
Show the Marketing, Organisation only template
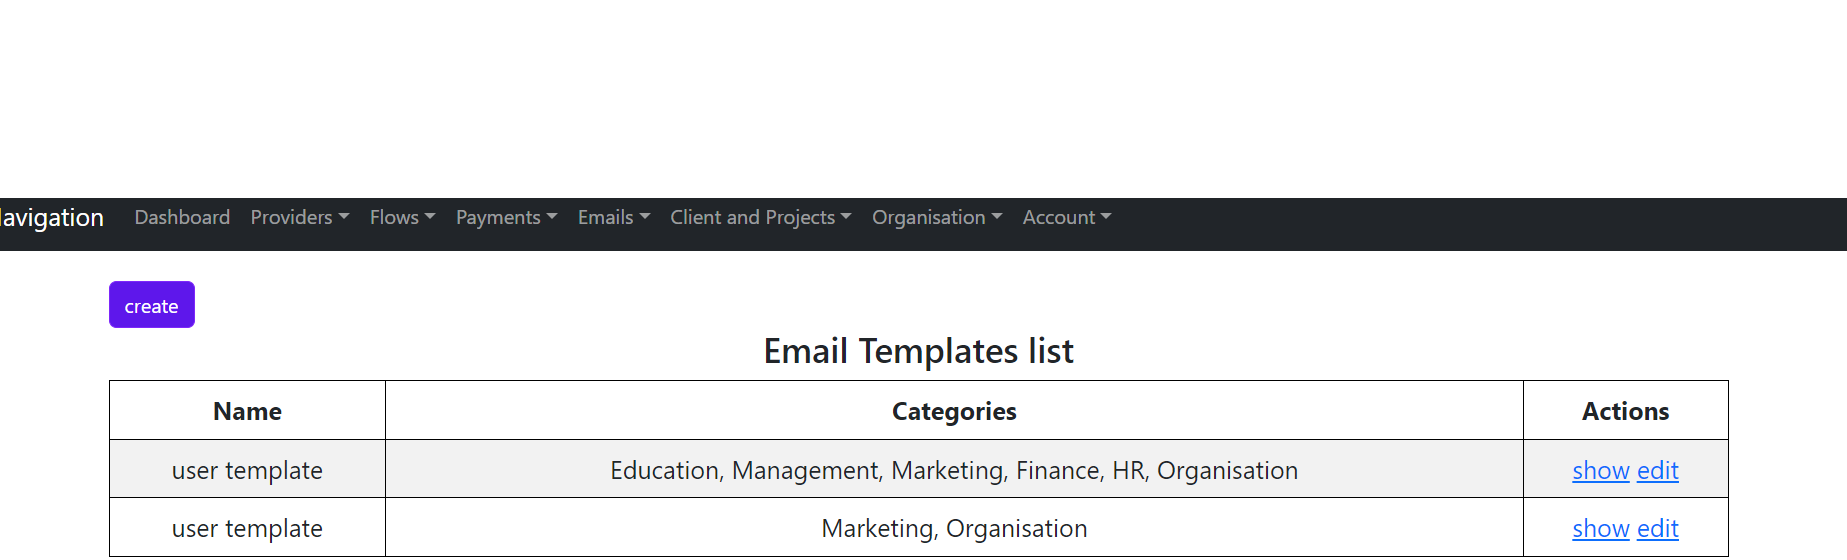click(1601, 528)
